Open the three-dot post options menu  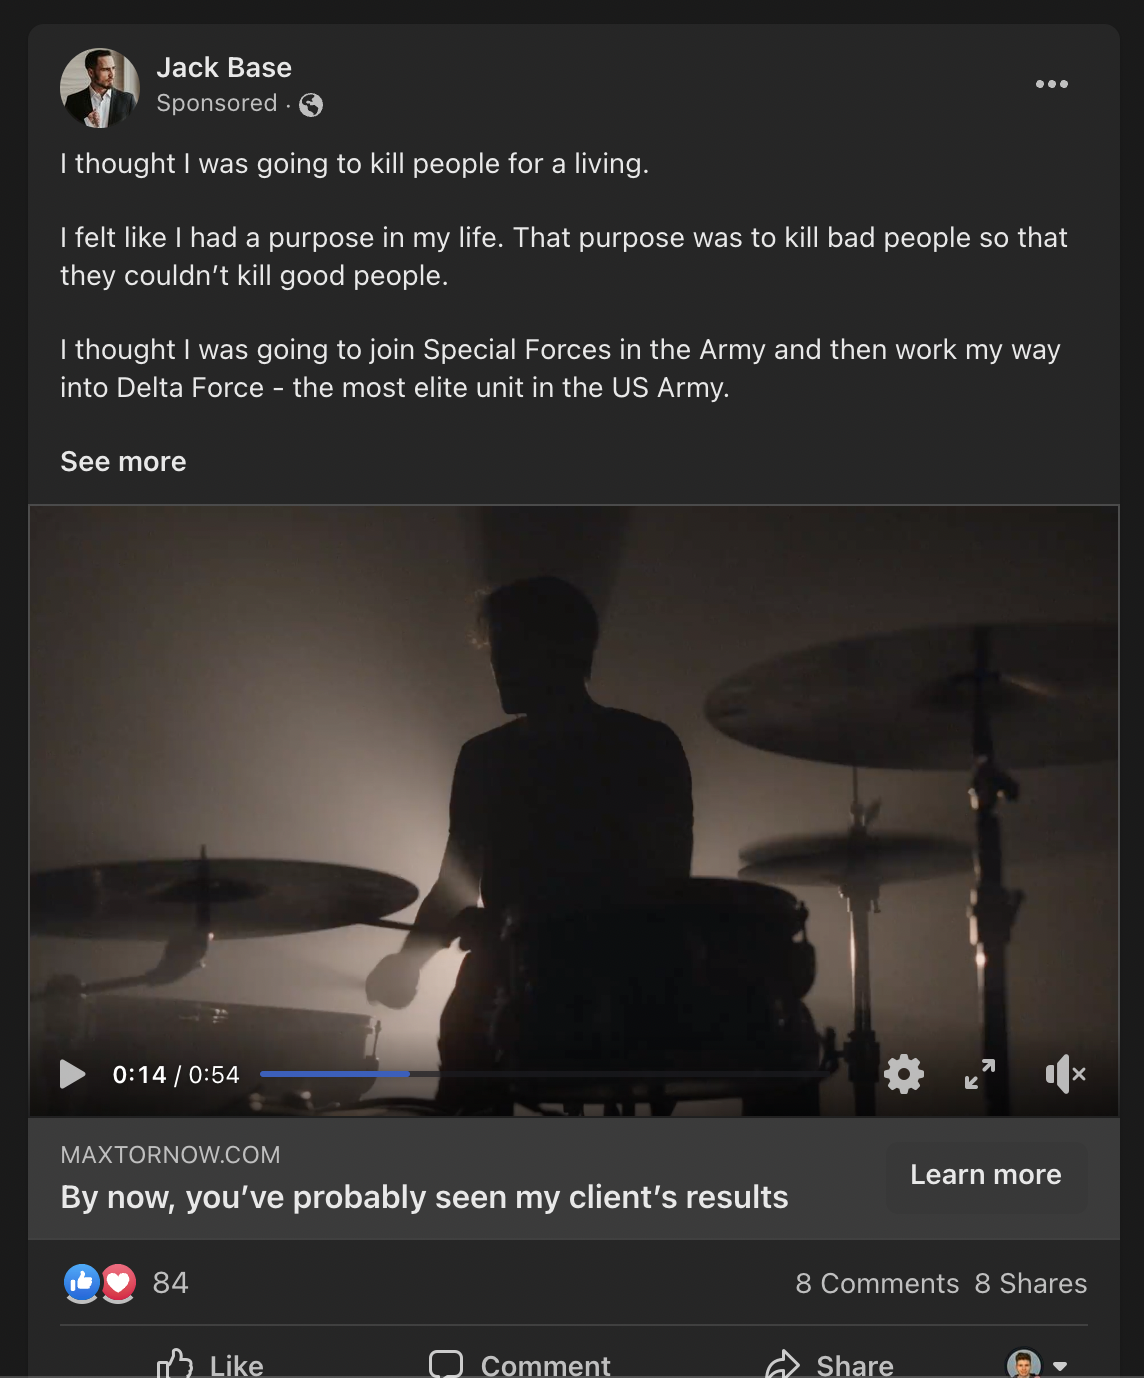tap(1051, 84)
